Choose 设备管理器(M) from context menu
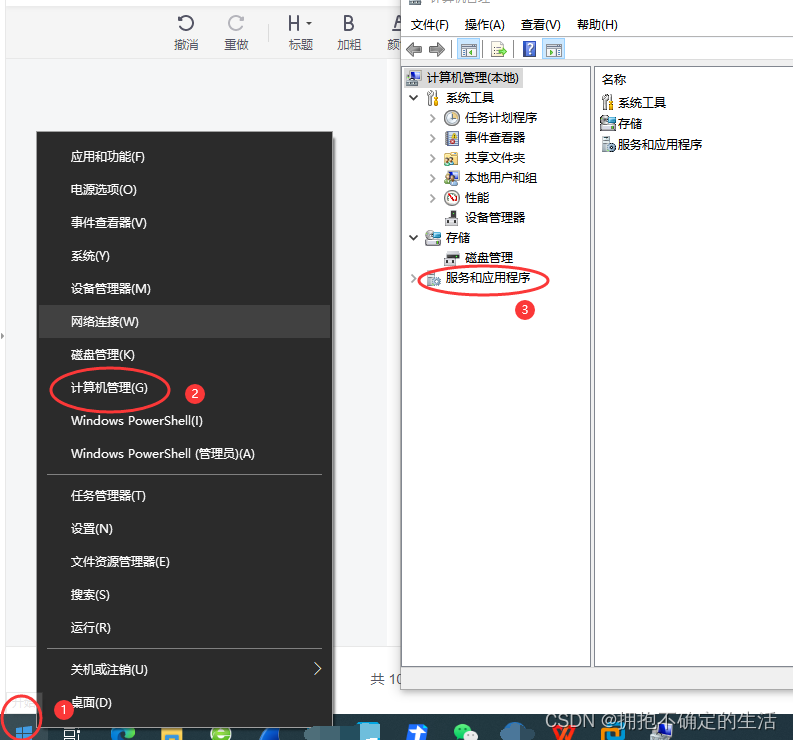Viewport: 793px width, 740px height. point(185,288)
